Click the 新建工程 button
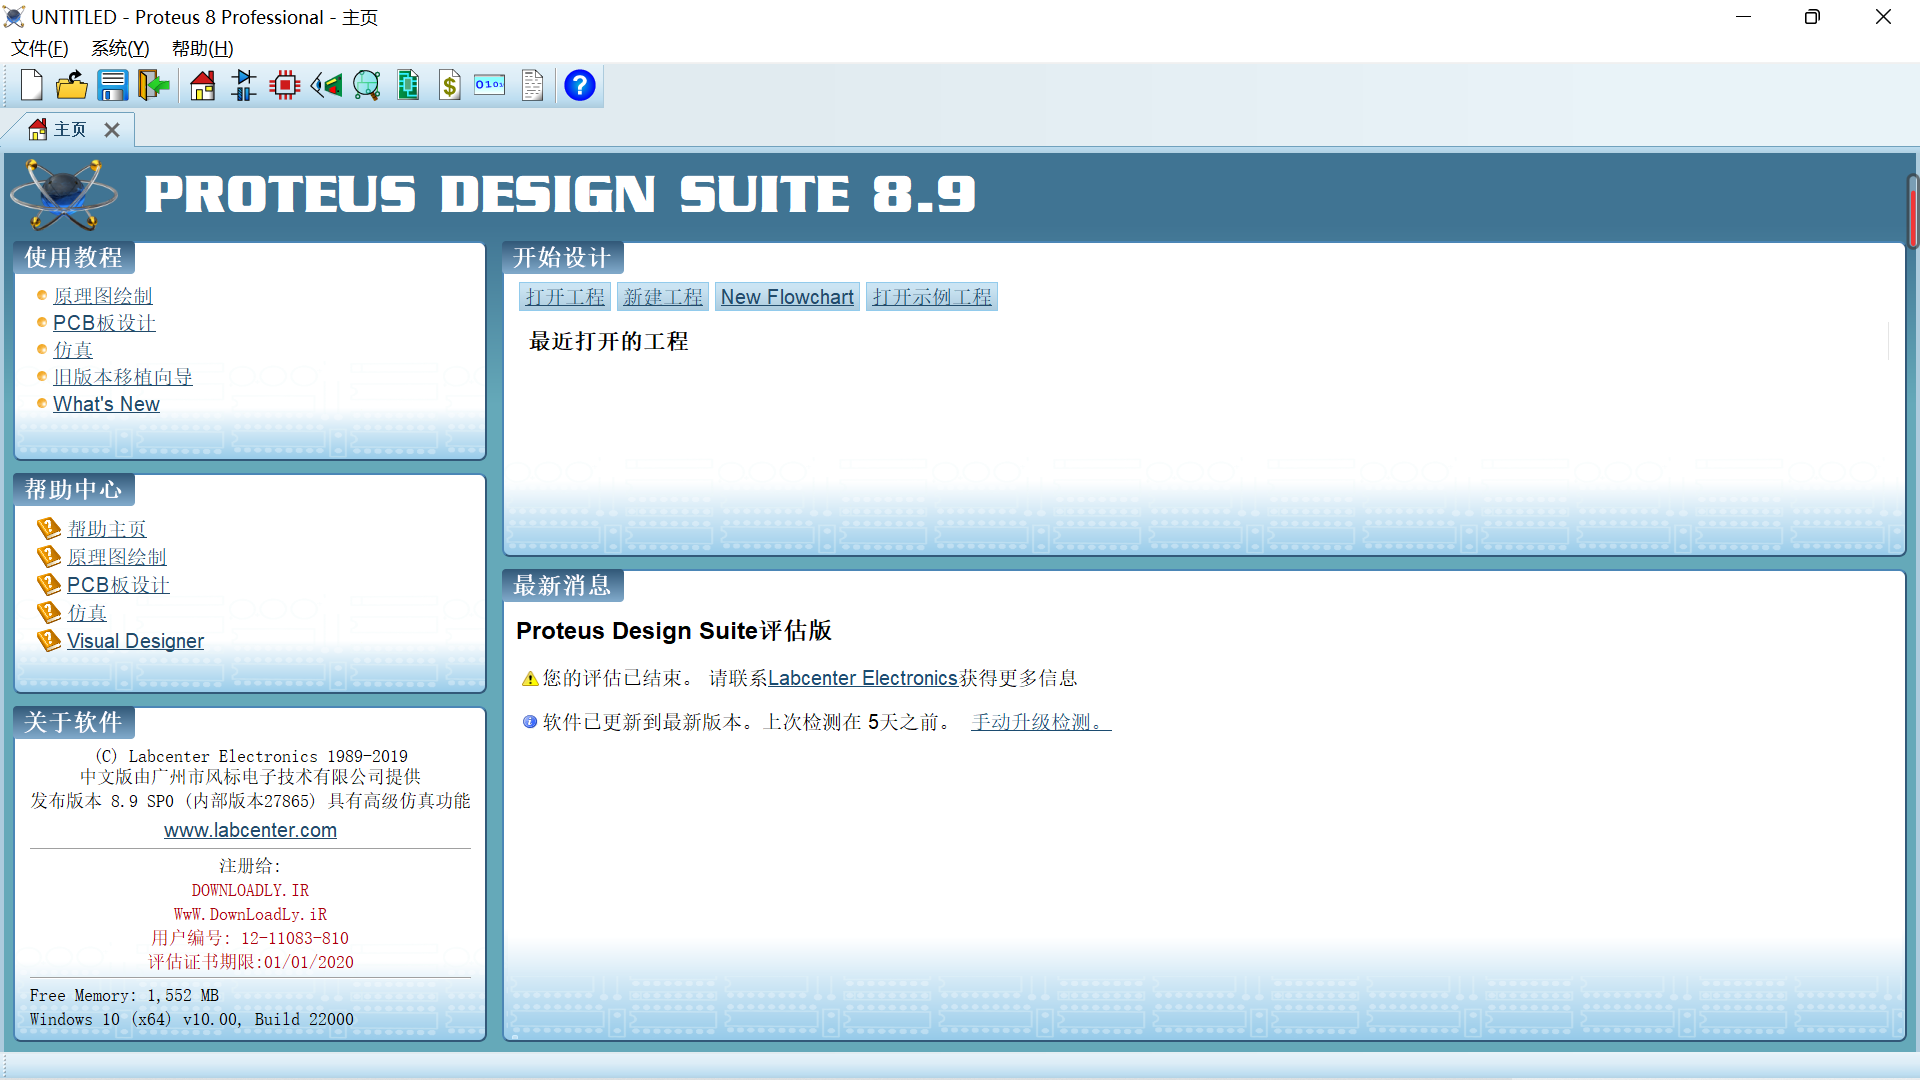 662,297
